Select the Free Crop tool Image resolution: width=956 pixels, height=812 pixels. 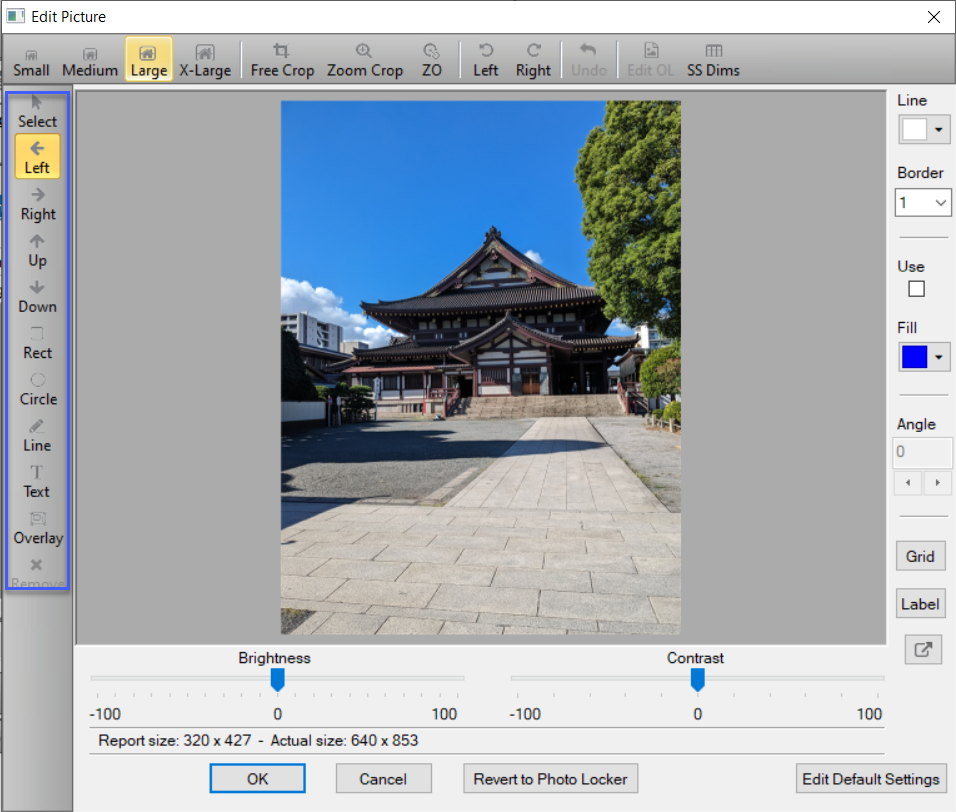click(282, 60)
